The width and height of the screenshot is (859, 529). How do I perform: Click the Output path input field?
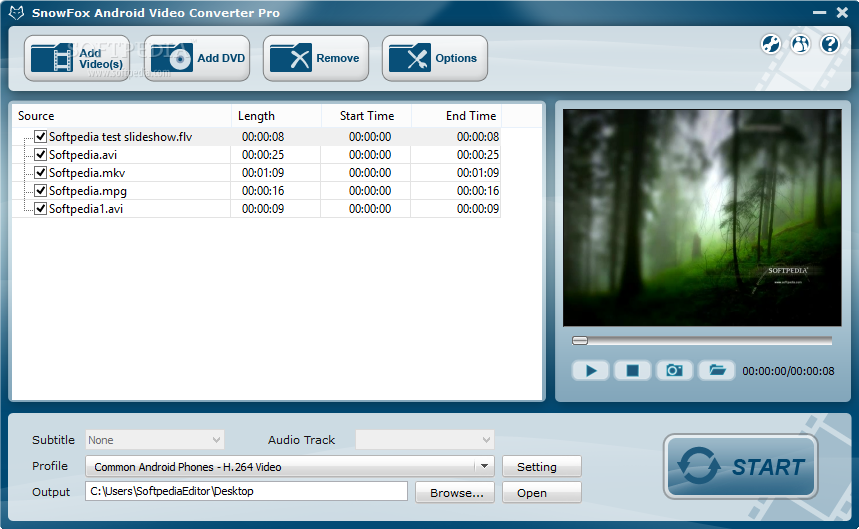click(246, 491)
